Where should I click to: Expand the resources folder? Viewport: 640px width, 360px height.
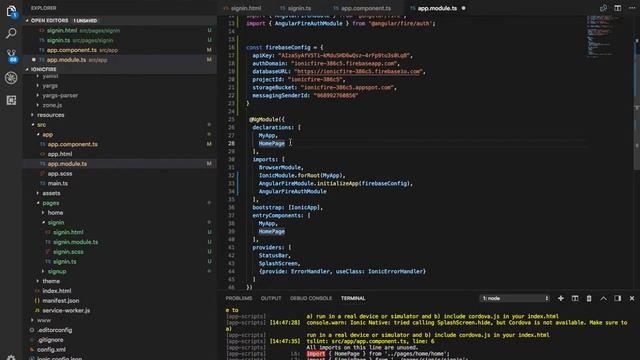click(50, 115)
